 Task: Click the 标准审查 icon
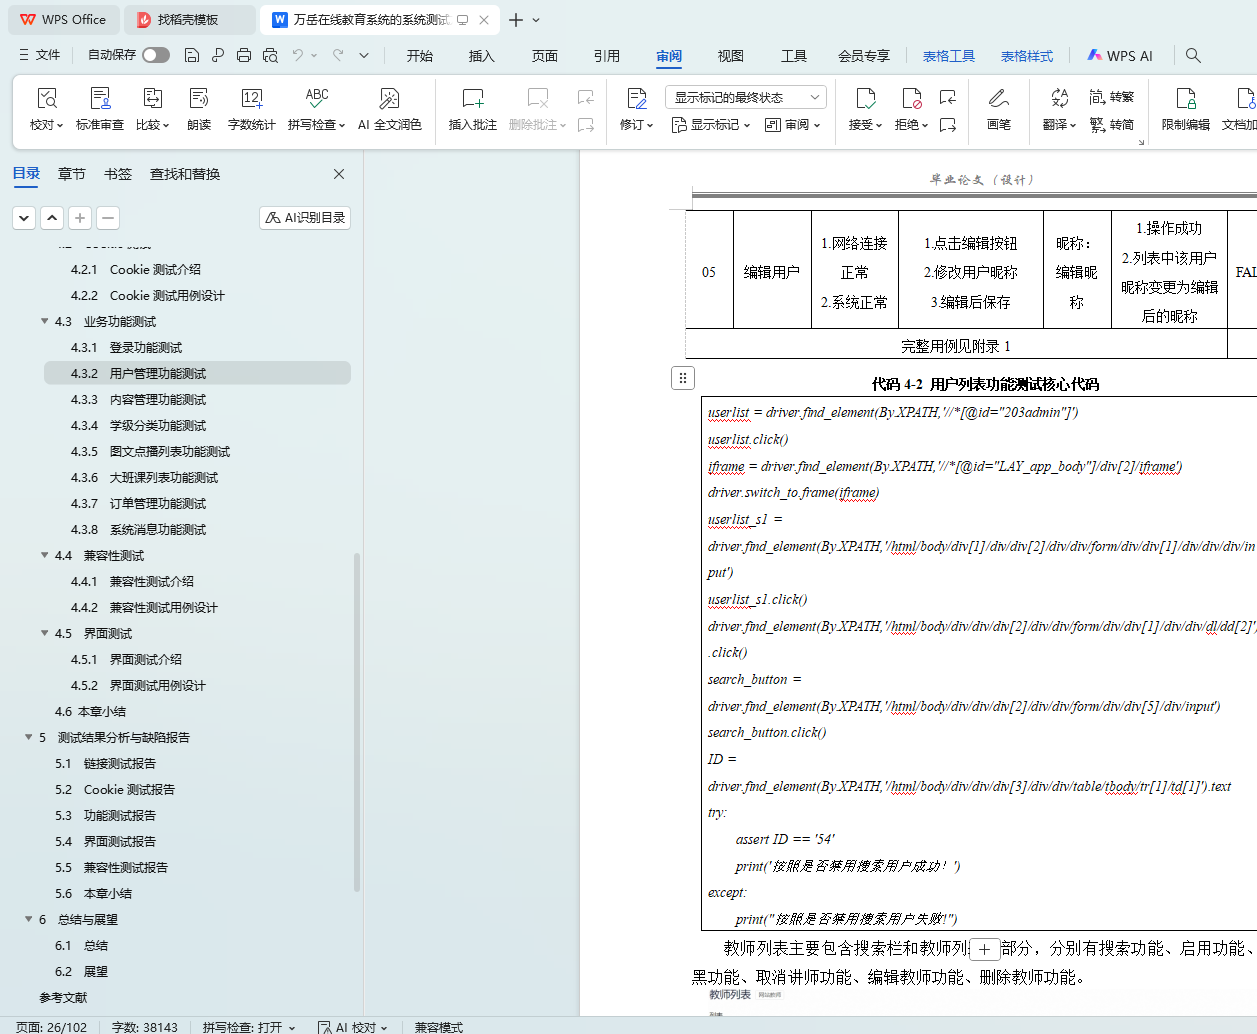pyautogui.click(x=100, y=99)
